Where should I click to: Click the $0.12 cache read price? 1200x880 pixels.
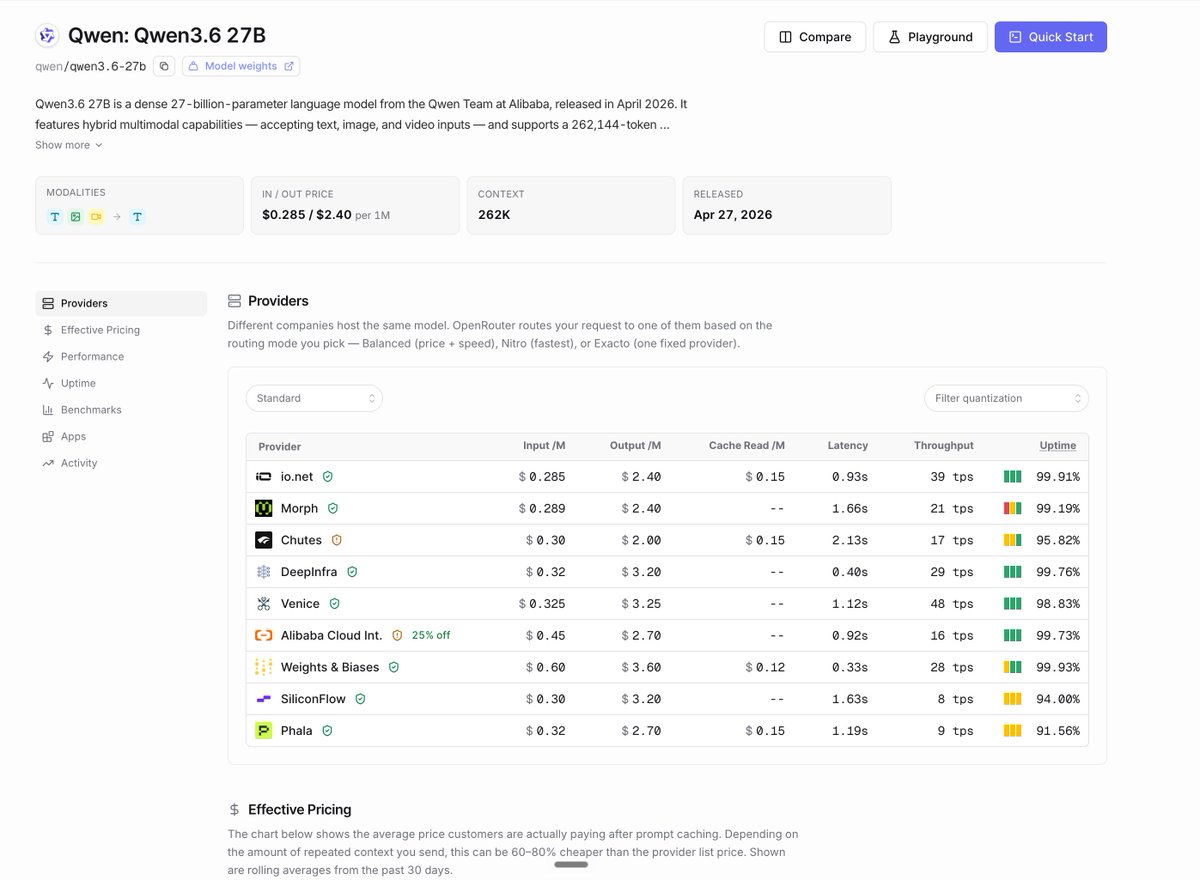coord(765,667)
